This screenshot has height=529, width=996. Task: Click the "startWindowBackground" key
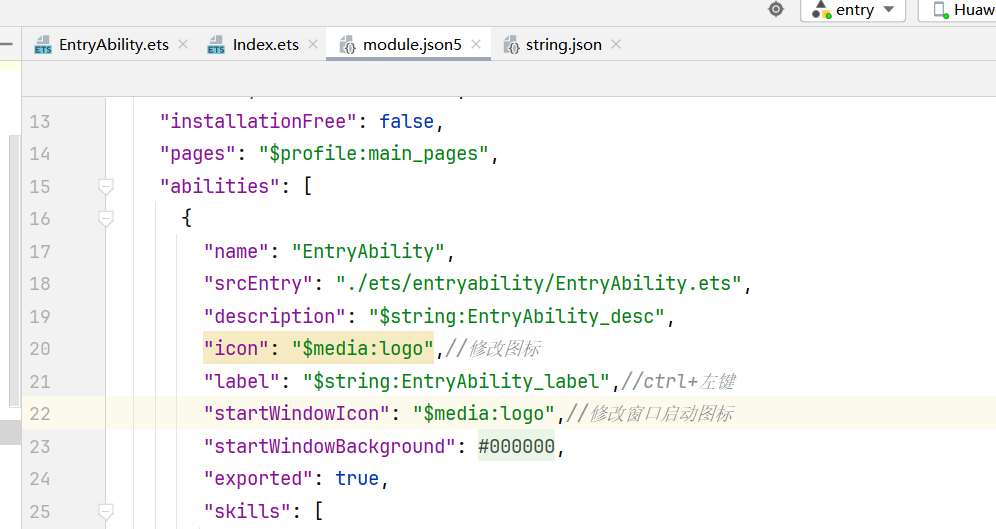point(330,446)
